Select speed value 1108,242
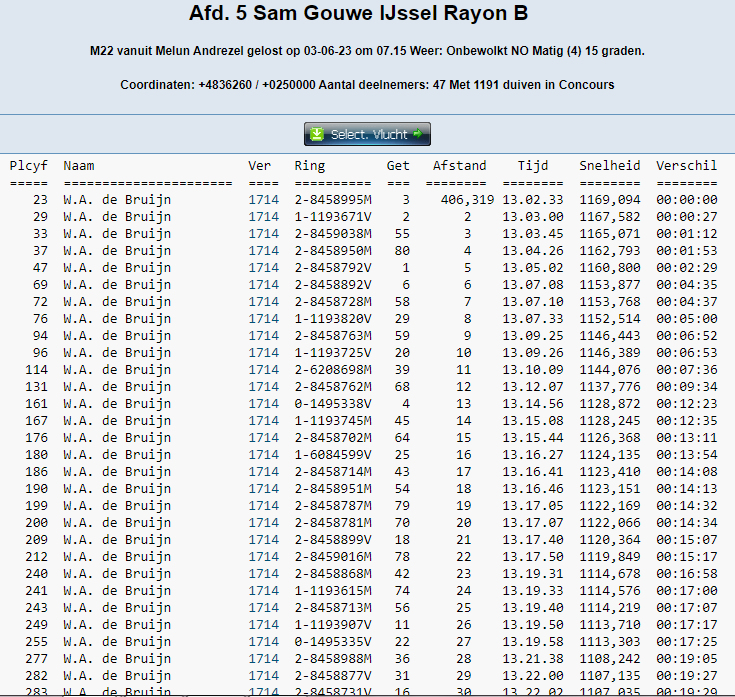The height and width of the screenshot is (697, 735). 610,659
